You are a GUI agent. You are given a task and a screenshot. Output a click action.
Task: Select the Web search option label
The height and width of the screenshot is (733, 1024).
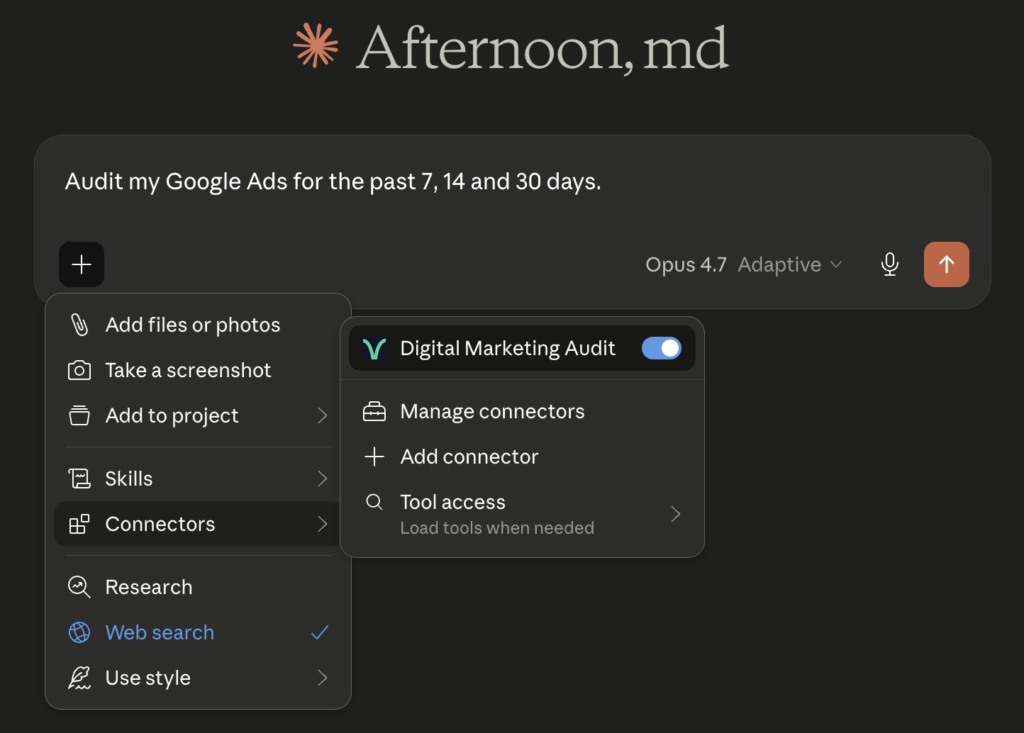(160, 632)
